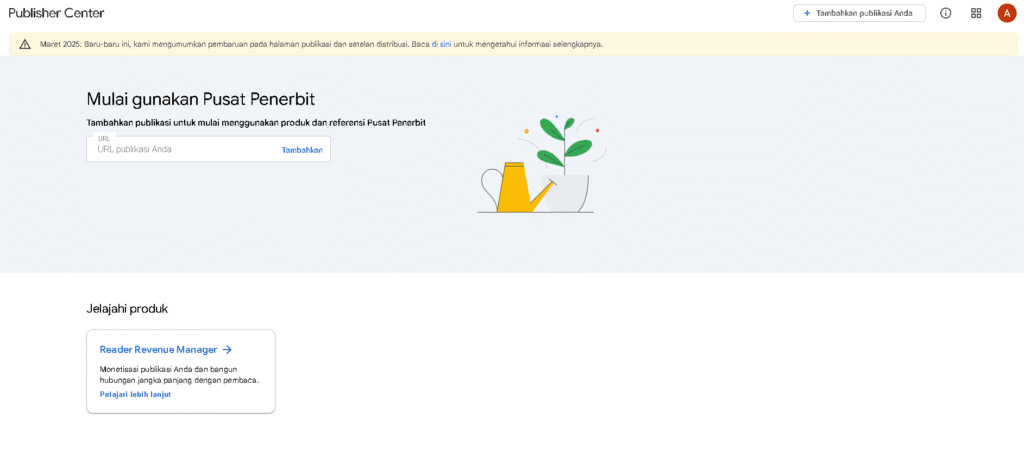The height and width of the screenshot is (454, 1024).
Task: Open the Reader Revenue Manager title link
Action: [x=159, y=350]
